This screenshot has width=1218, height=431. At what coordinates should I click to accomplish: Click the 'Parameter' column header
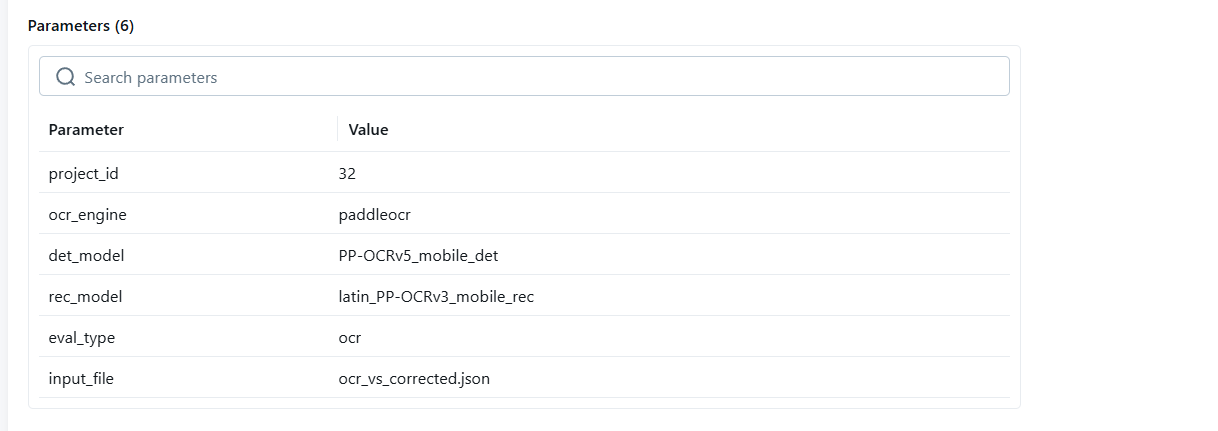click(86, 129)
